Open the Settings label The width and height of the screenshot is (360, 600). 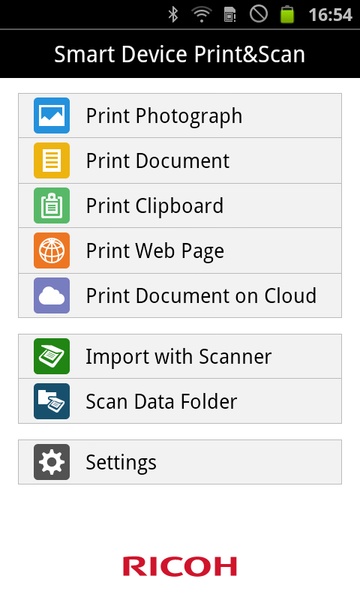(121, 463)
